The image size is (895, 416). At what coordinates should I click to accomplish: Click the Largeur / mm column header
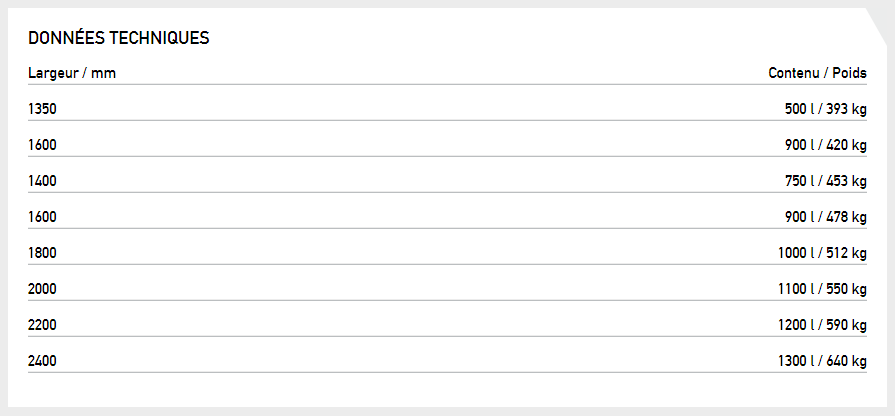[65, 73]
